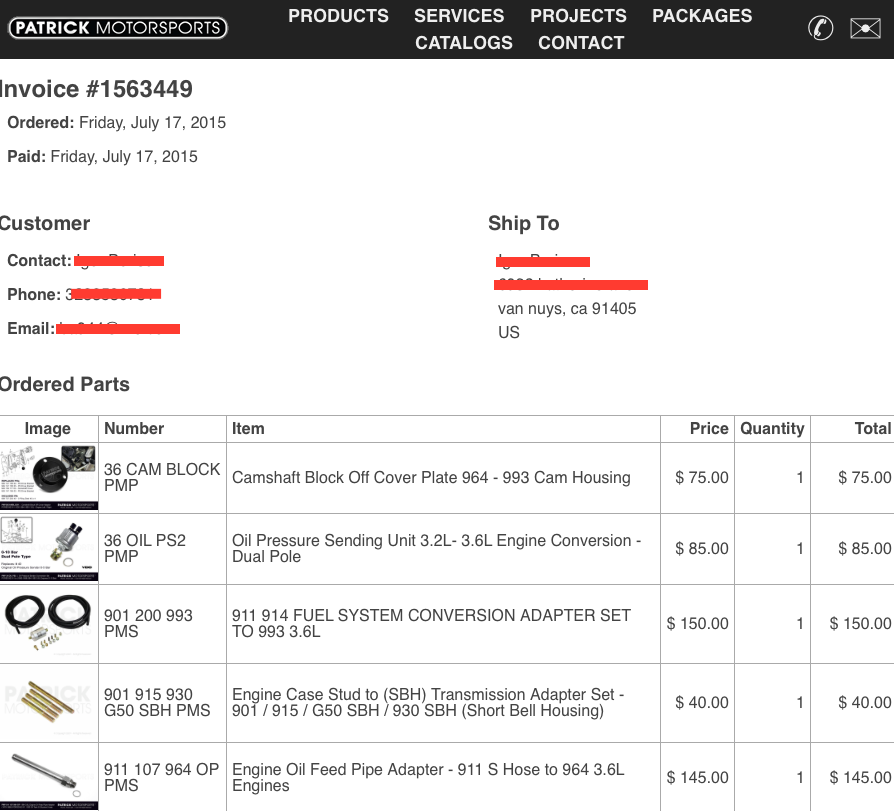Select part number 901 915 930 G50 SBH PMS
Image resolution: width=894 pixels, height=811 pixels.
click(x=157, y=702)
